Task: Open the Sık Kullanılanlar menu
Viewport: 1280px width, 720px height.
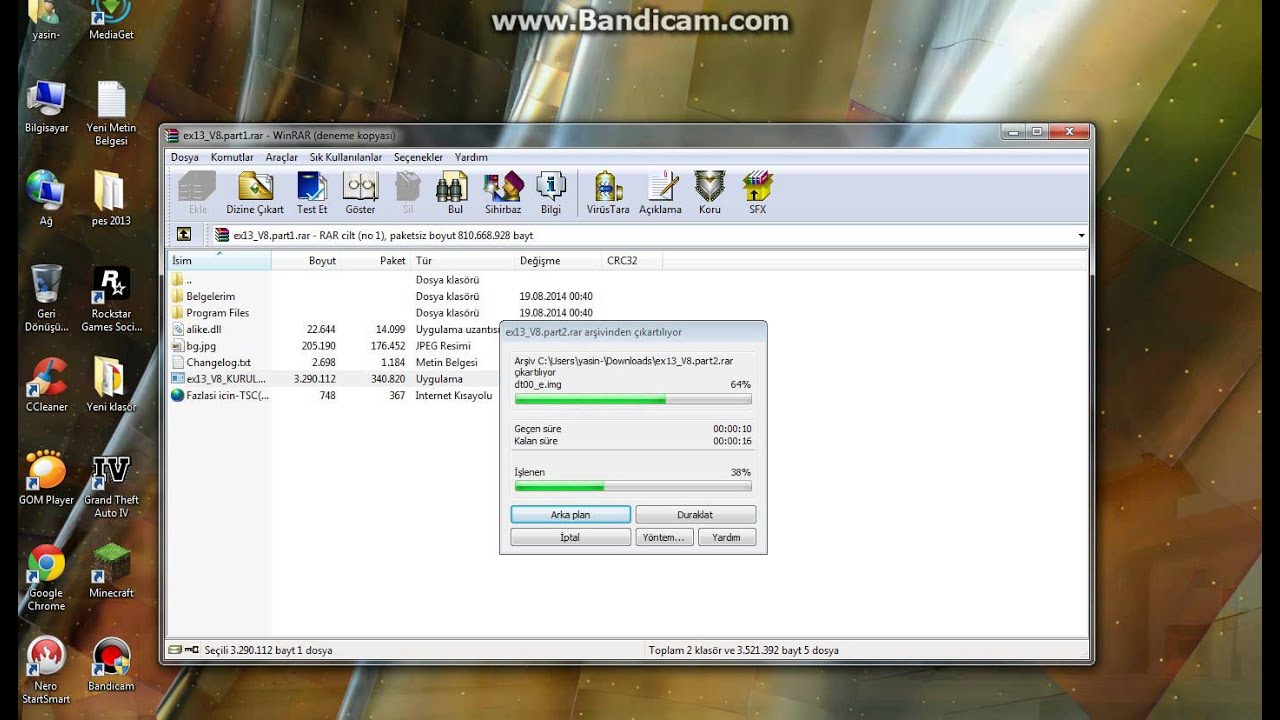Action: tap(346, 157)
